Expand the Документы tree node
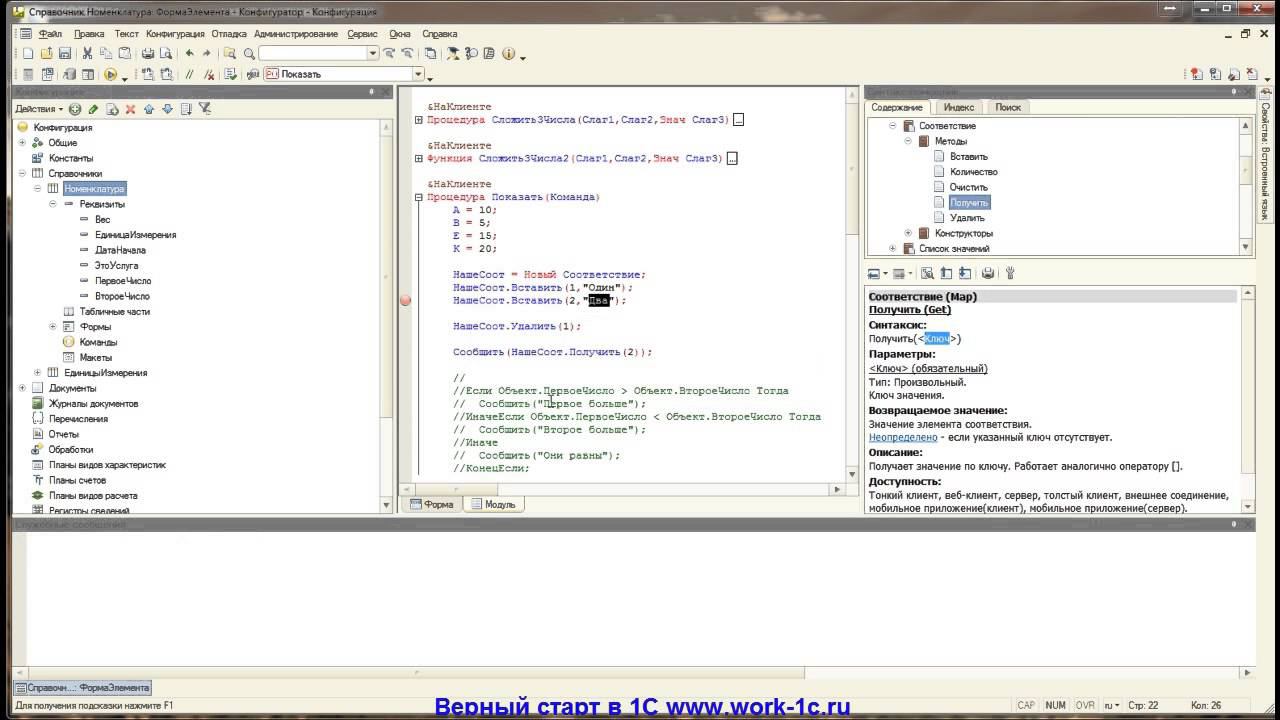Screen dimensions: 1280x720 [x=21, y=388]
